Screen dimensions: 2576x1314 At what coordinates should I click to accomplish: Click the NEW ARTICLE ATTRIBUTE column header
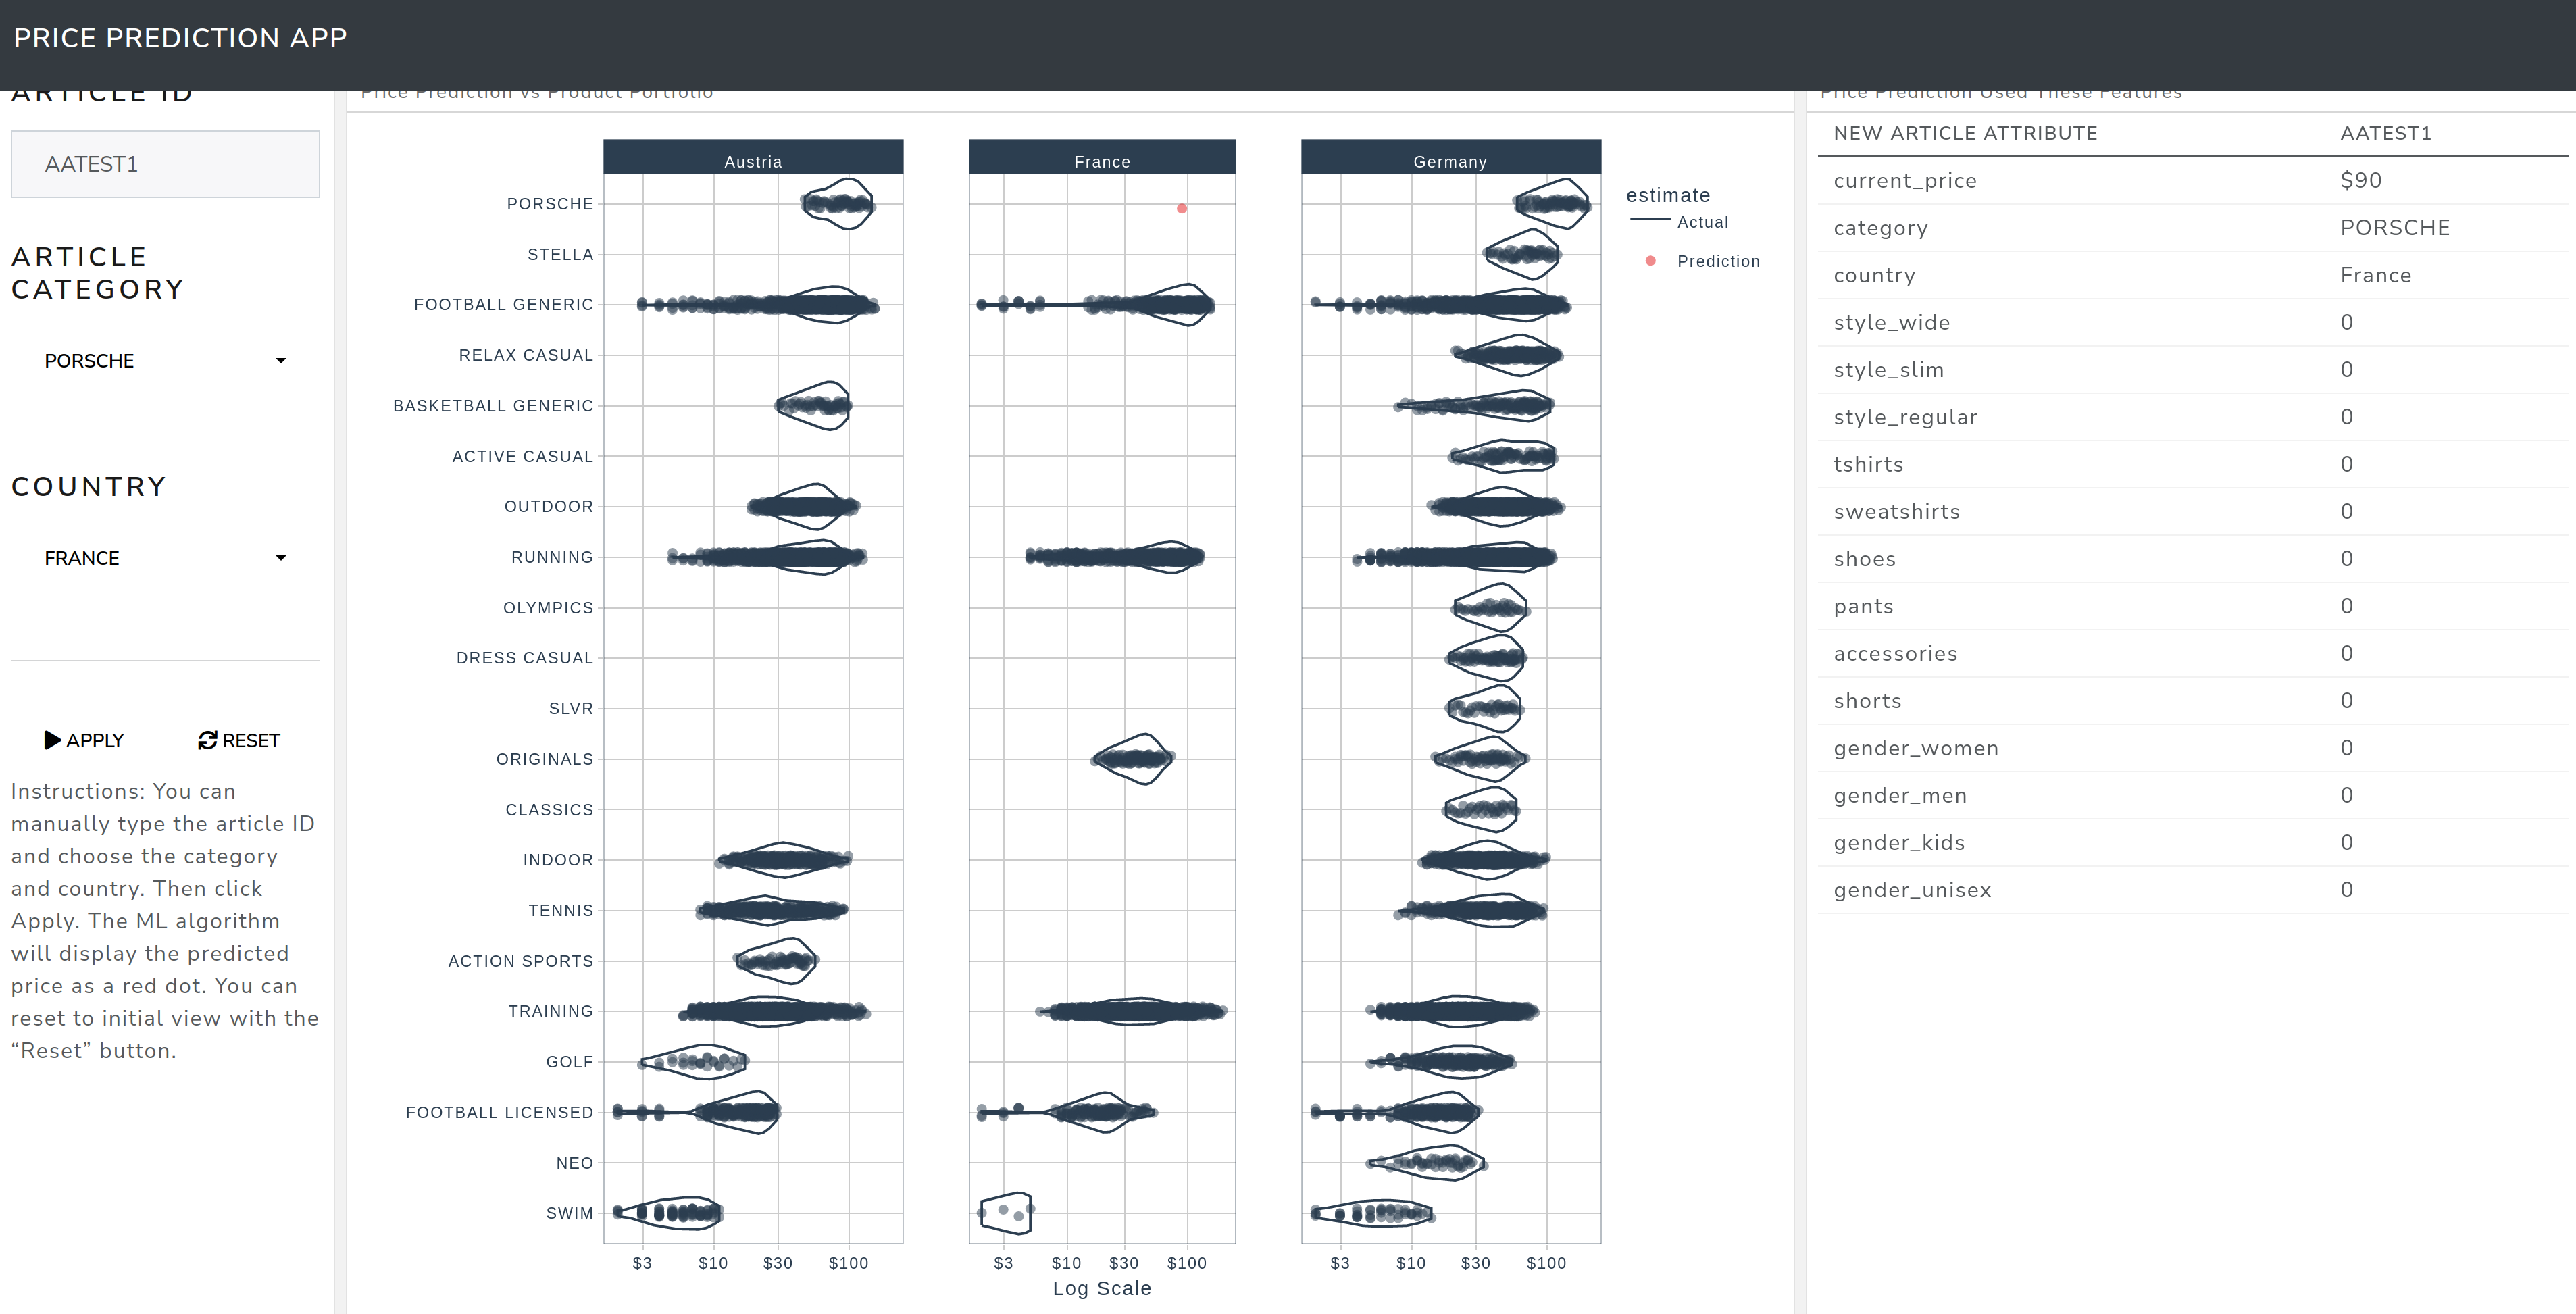pyautogui.click(x=1965, y=133)
